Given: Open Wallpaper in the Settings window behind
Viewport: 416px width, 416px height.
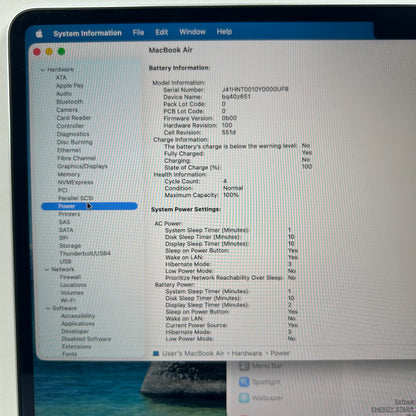Looking at the screenshot, I should [x=261, y=398].
